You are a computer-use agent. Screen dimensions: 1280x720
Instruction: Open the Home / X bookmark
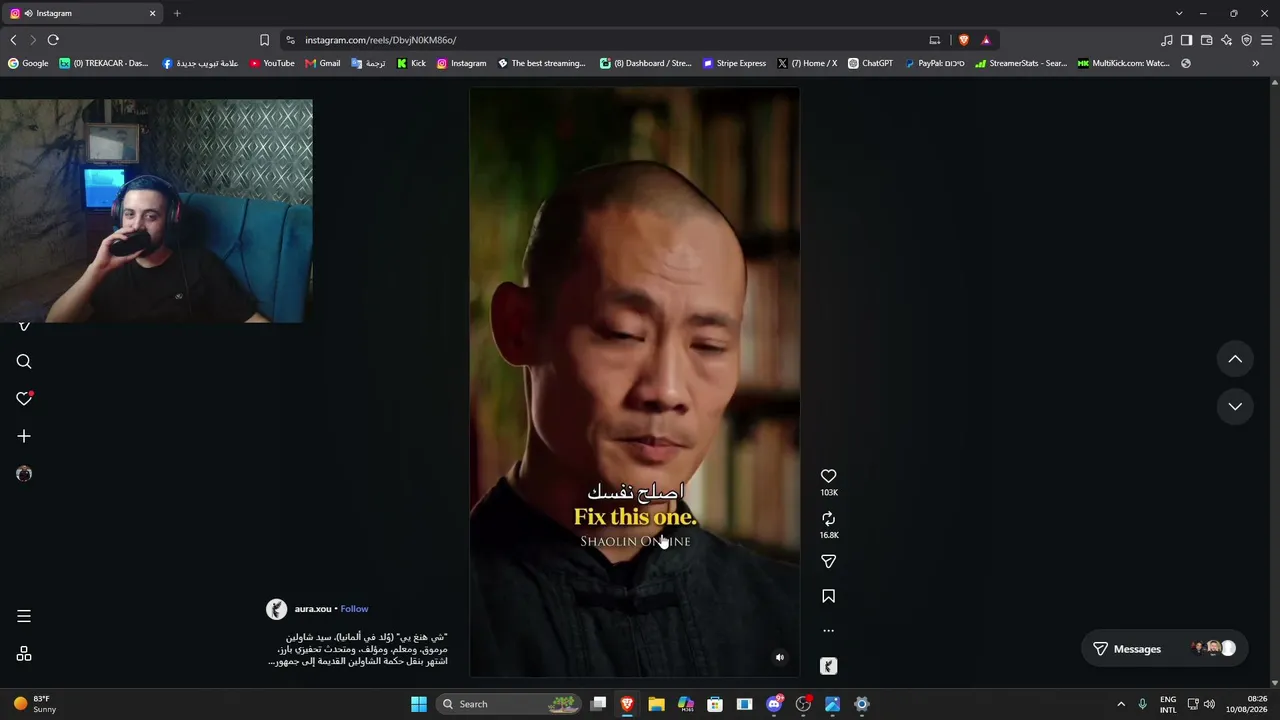coord(807,63)
